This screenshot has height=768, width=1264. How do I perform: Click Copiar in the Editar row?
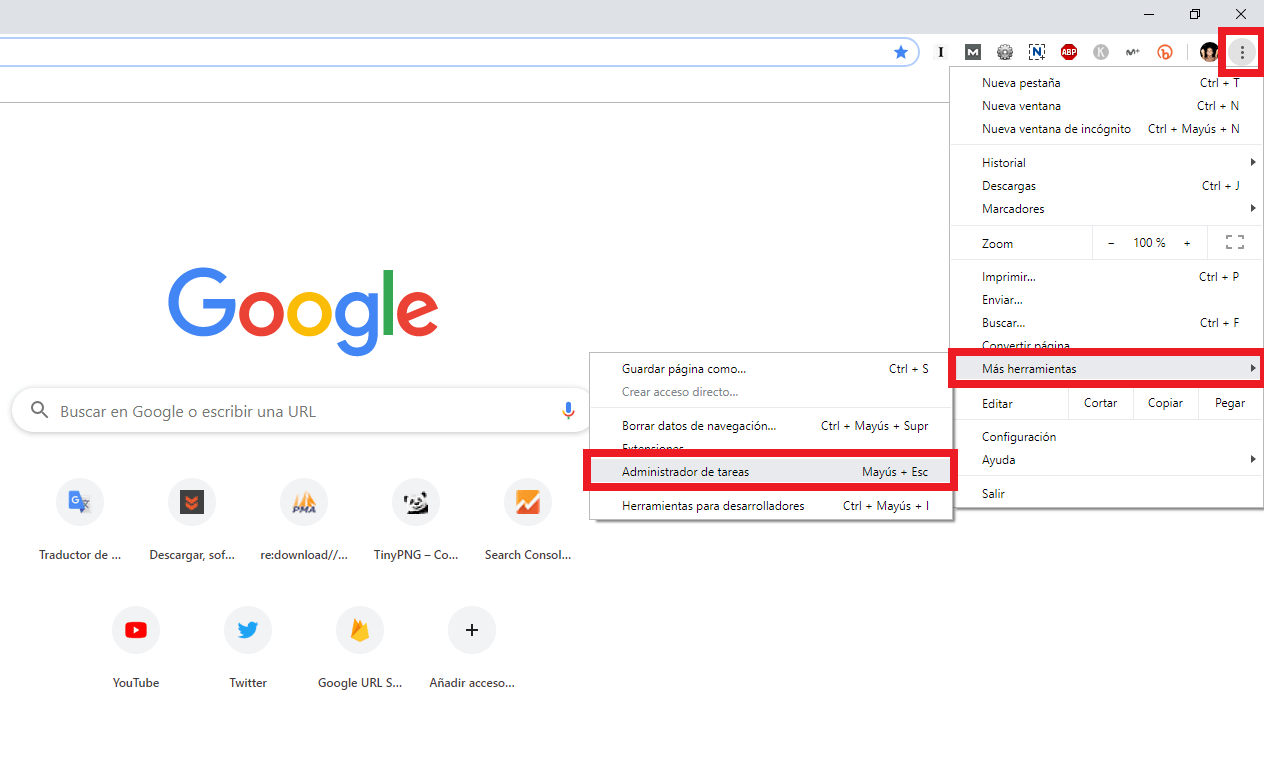(1165, 403)
